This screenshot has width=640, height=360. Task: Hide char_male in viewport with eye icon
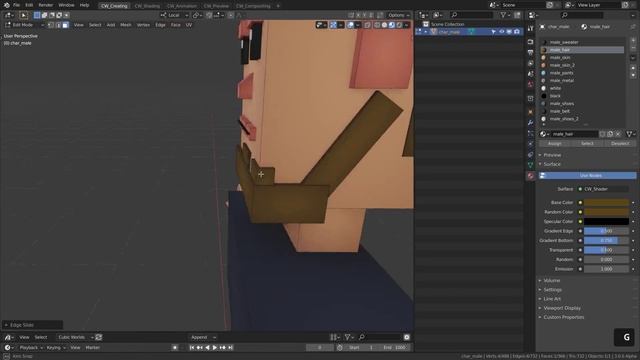coord(502,32)
